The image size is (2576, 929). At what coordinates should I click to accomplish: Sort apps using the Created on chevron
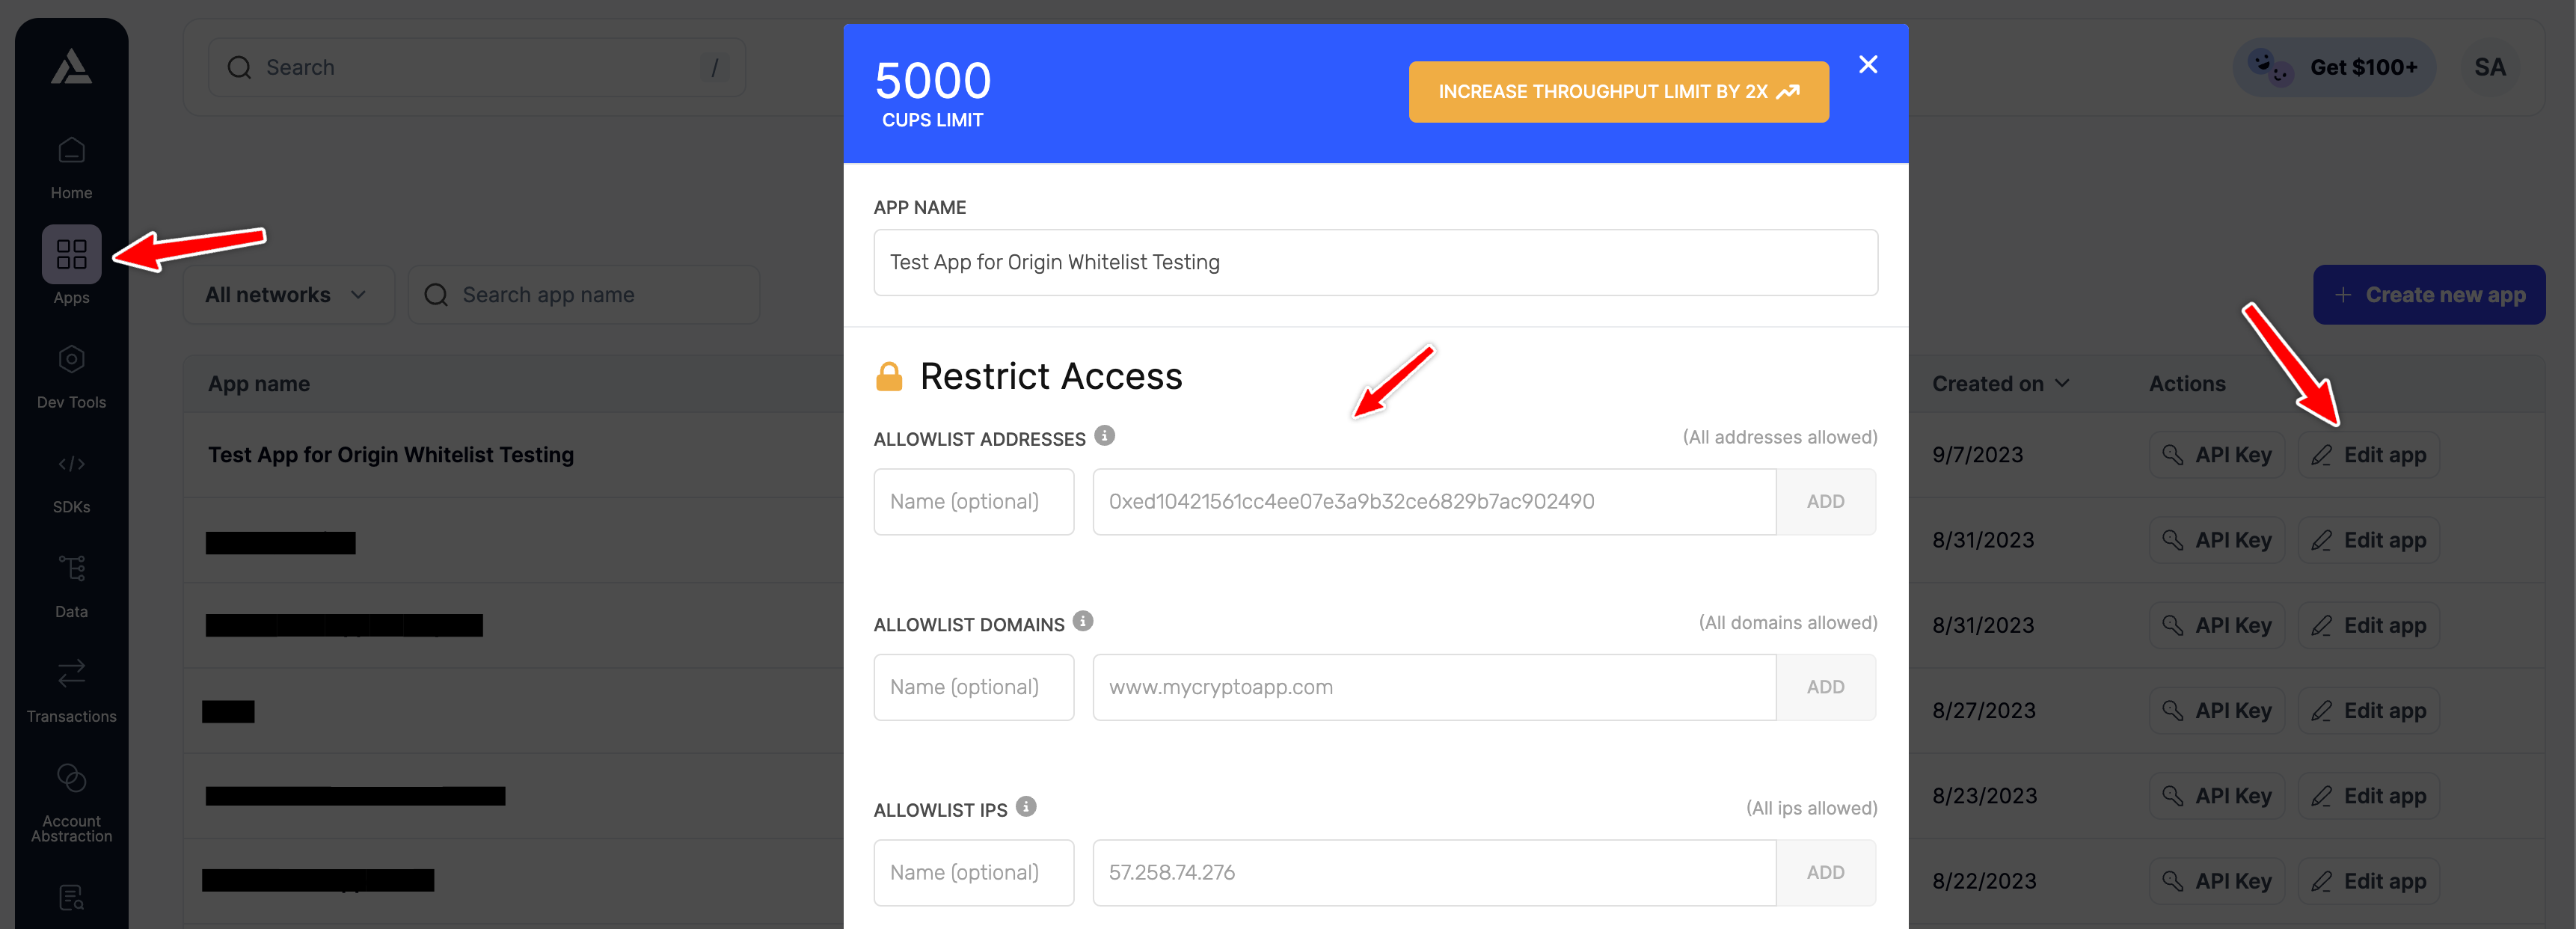click(x=2062, y=383)
